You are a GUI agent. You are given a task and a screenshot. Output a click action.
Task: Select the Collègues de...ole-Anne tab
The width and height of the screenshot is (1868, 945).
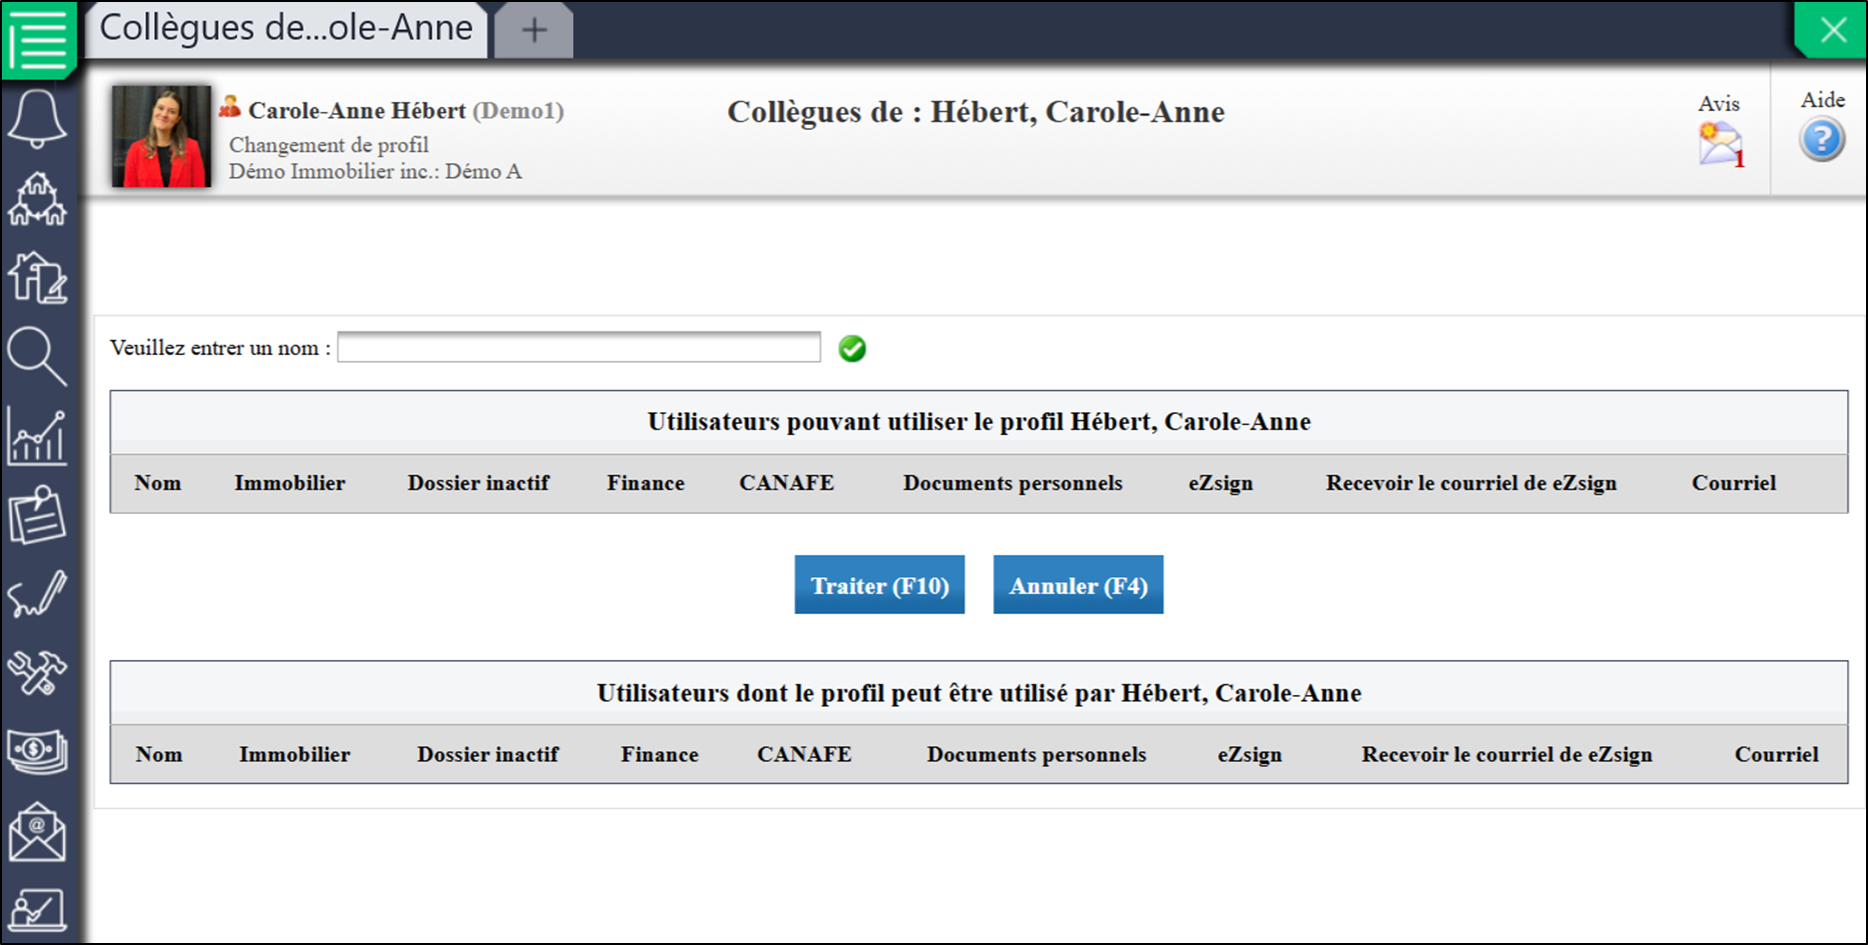pos(287,29)
